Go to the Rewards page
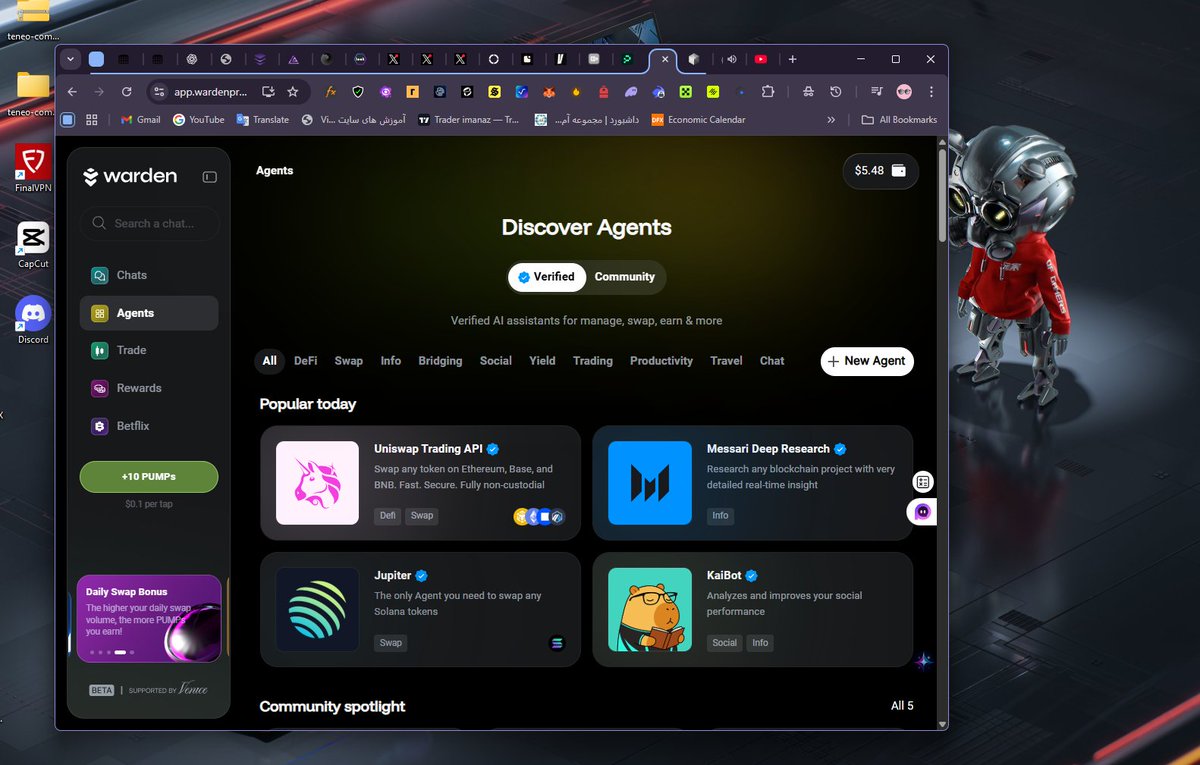Image resolution: width=1200 pixels, height=765 pixels. click(x=149, y=388)
